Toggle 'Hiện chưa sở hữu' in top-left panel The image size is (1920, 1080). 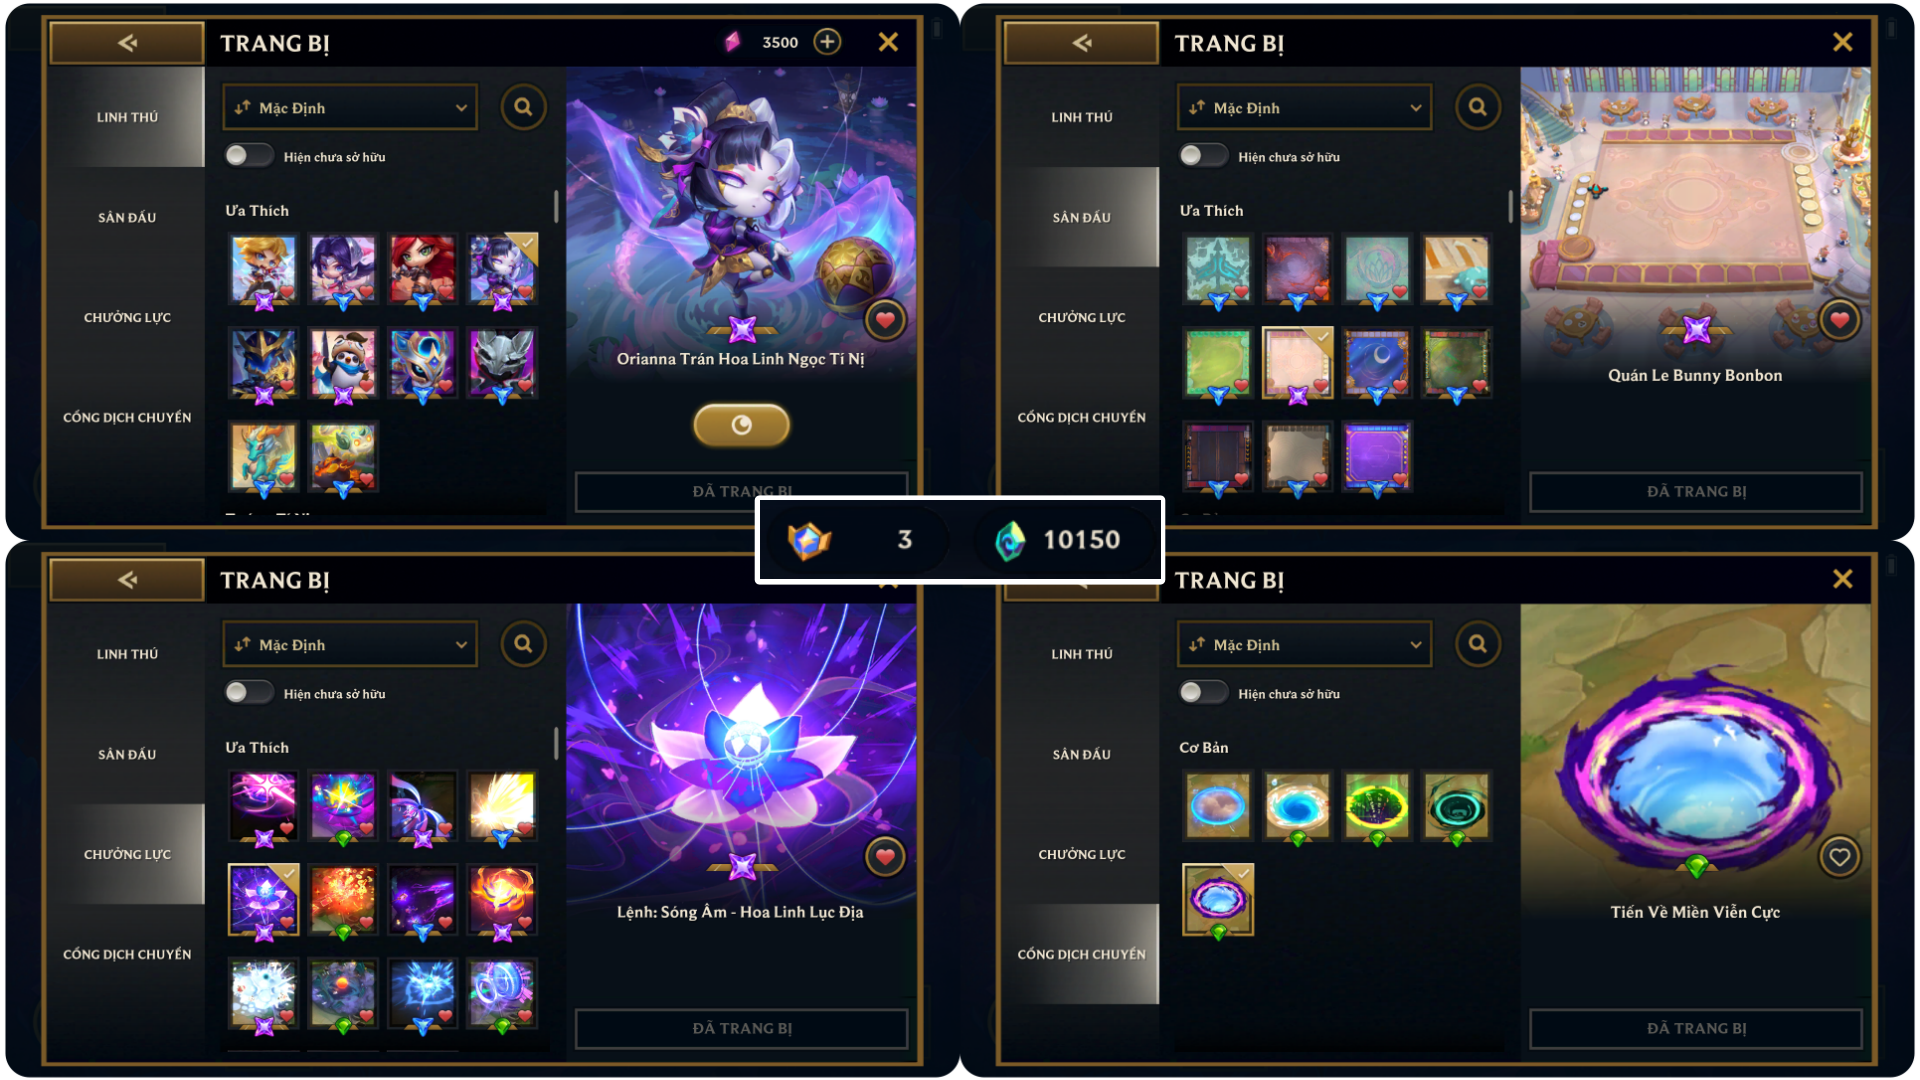click(x=248, y=156)
